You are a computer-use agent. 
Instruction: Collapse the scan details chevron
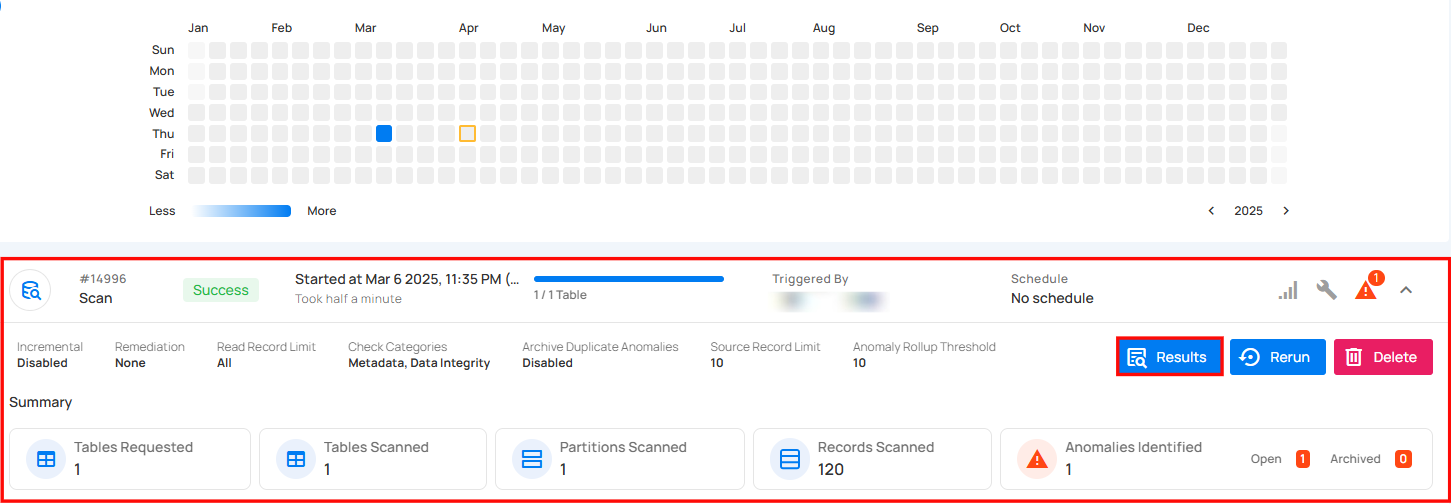(1406, 290)
